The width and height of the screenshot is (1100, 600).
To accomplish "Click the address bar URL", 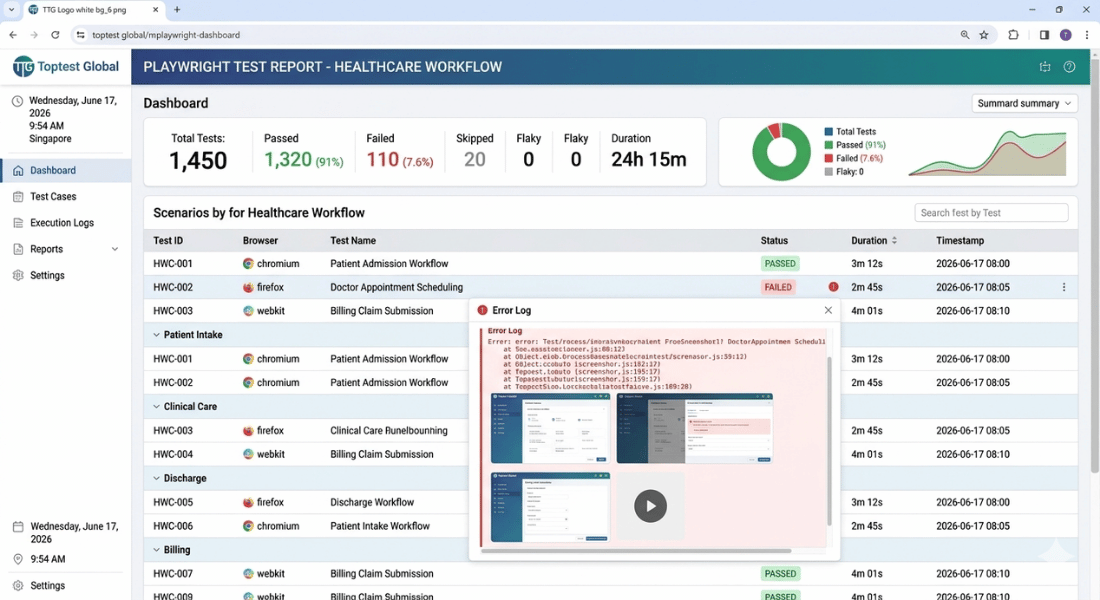I will 166,34.
